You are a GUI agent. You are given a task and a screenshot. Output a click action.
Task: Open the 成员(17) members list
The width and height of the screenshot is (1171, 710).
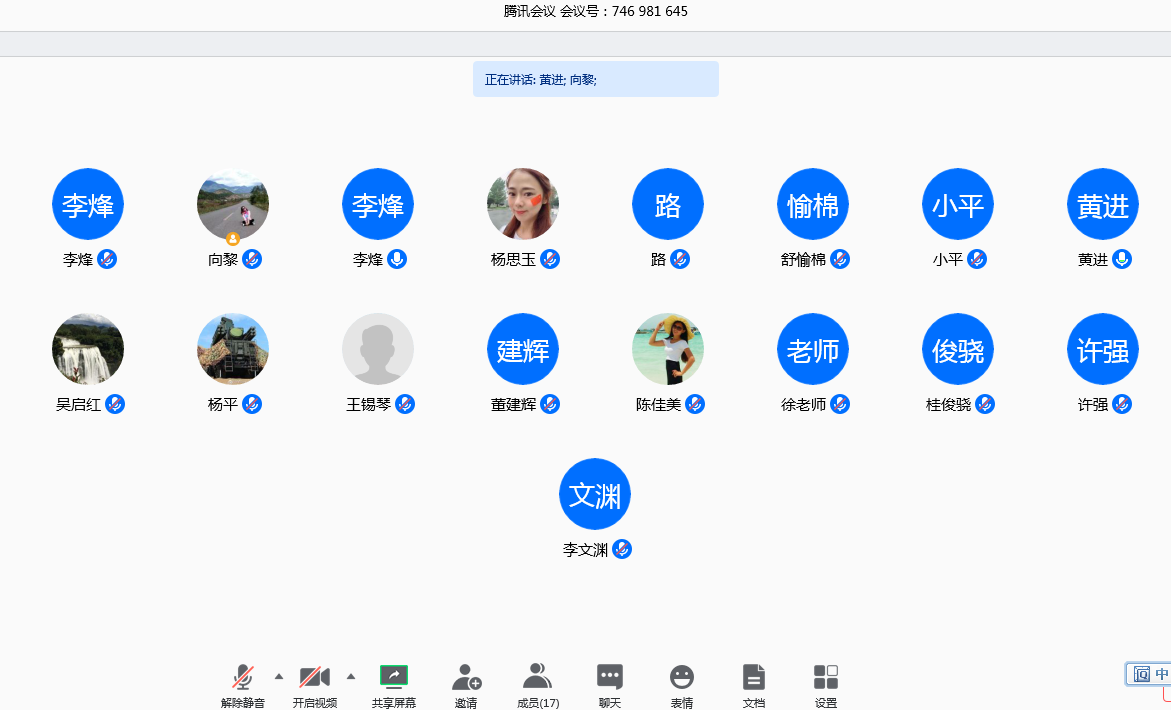click(538, 678)
